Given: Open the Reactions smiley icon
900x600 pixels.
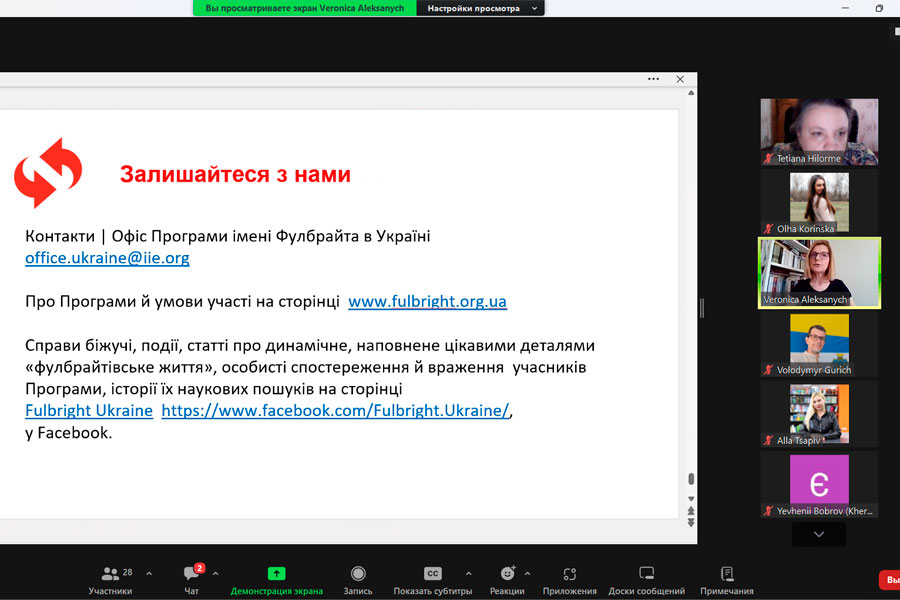Looking at the screenshot, I should (507, 572).
